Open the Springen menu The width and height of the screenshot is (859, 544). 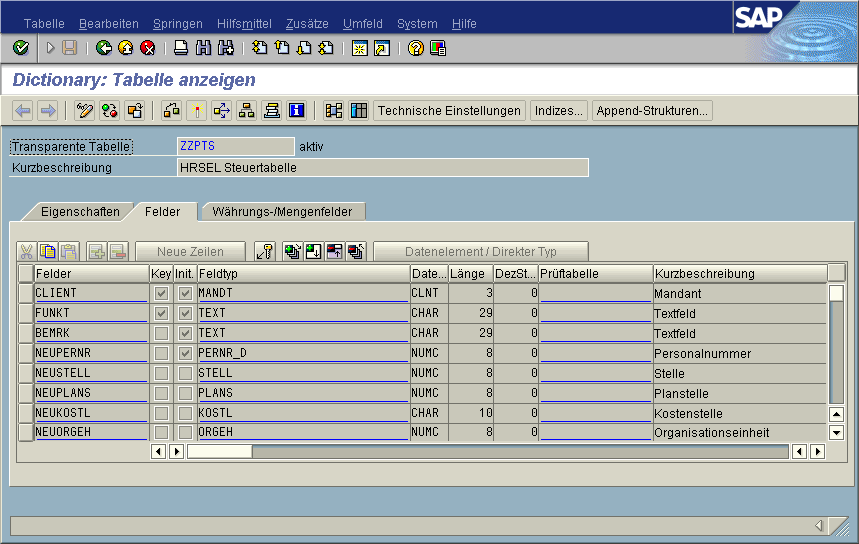pos(178,23)
